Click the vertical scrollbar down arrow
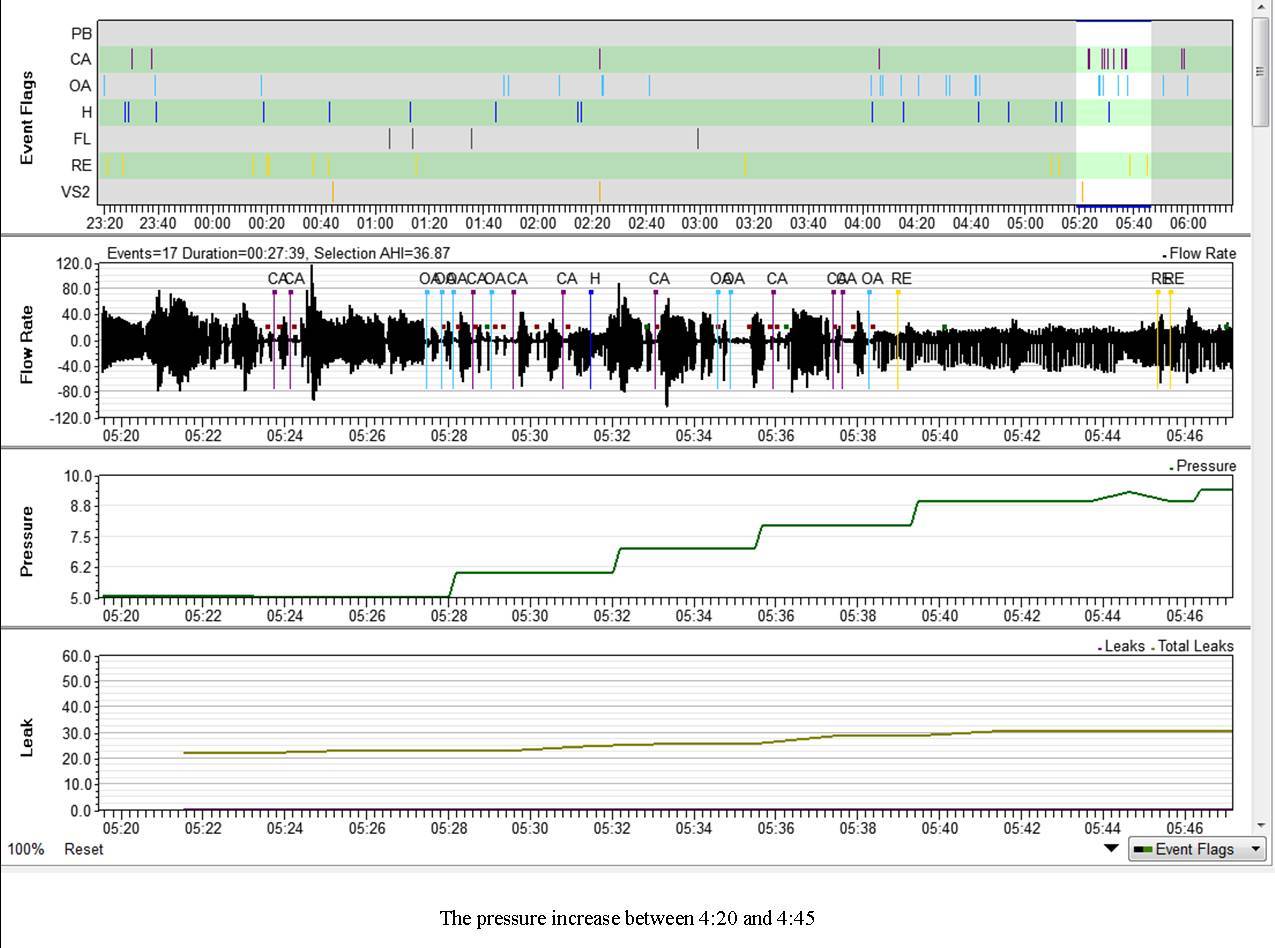 (1262, 826)
